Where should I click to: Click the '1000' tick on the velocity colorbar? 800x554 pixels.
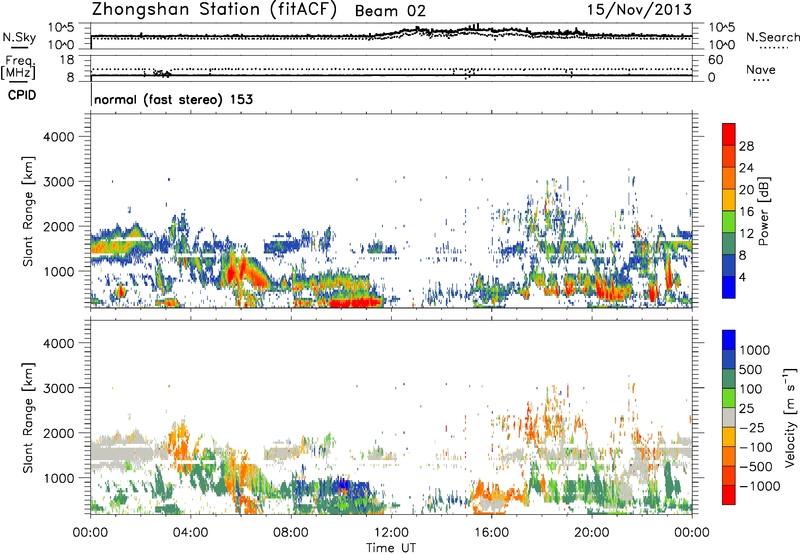(x=755, y=350)
